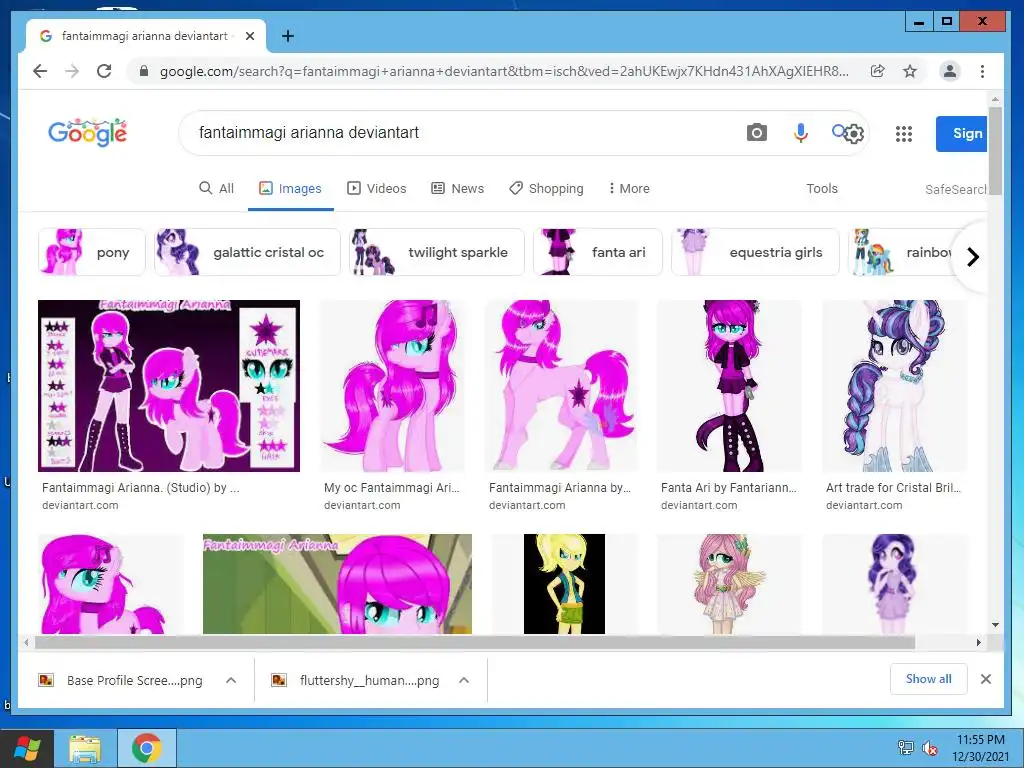Open File Explorer from the taskbar
The width and height of the screenshot is (1024, 768).
pyautogui.click(x=85, y=749)
